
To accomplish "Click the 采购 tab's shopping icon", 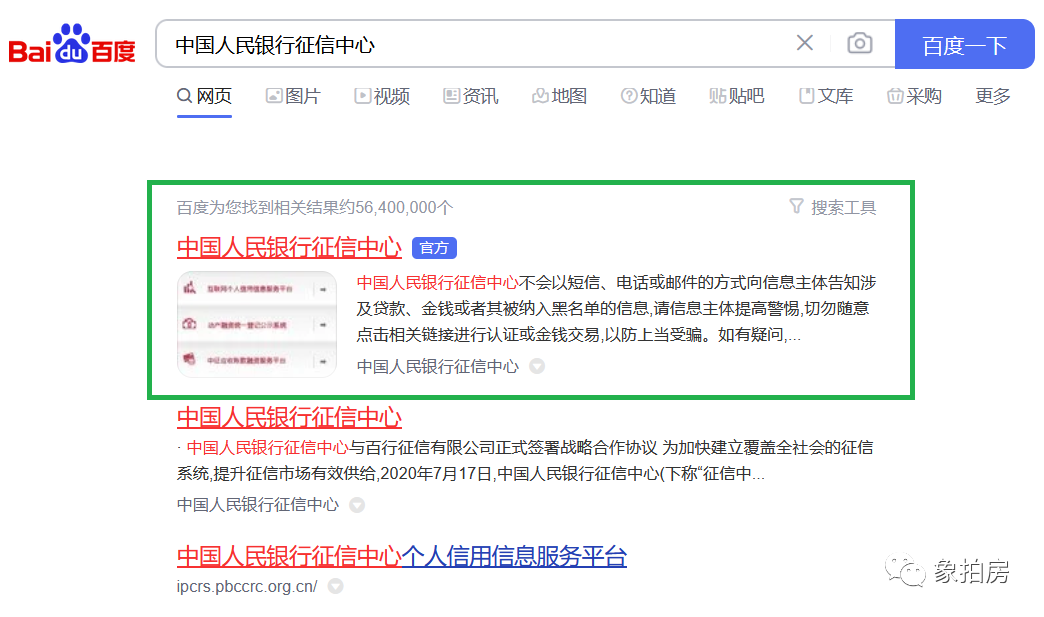I will coord(895,96).
